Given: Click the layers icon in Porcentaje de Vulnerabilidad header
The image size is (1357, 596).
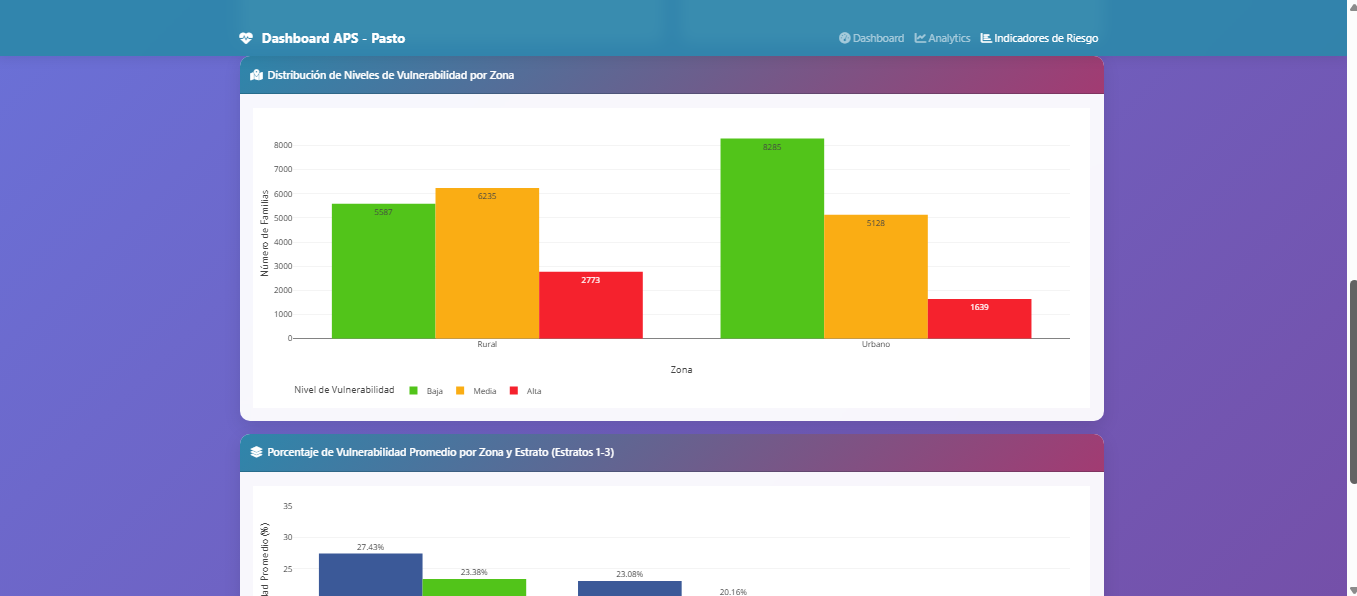Looking at the screenshot, I should point(256,452).
